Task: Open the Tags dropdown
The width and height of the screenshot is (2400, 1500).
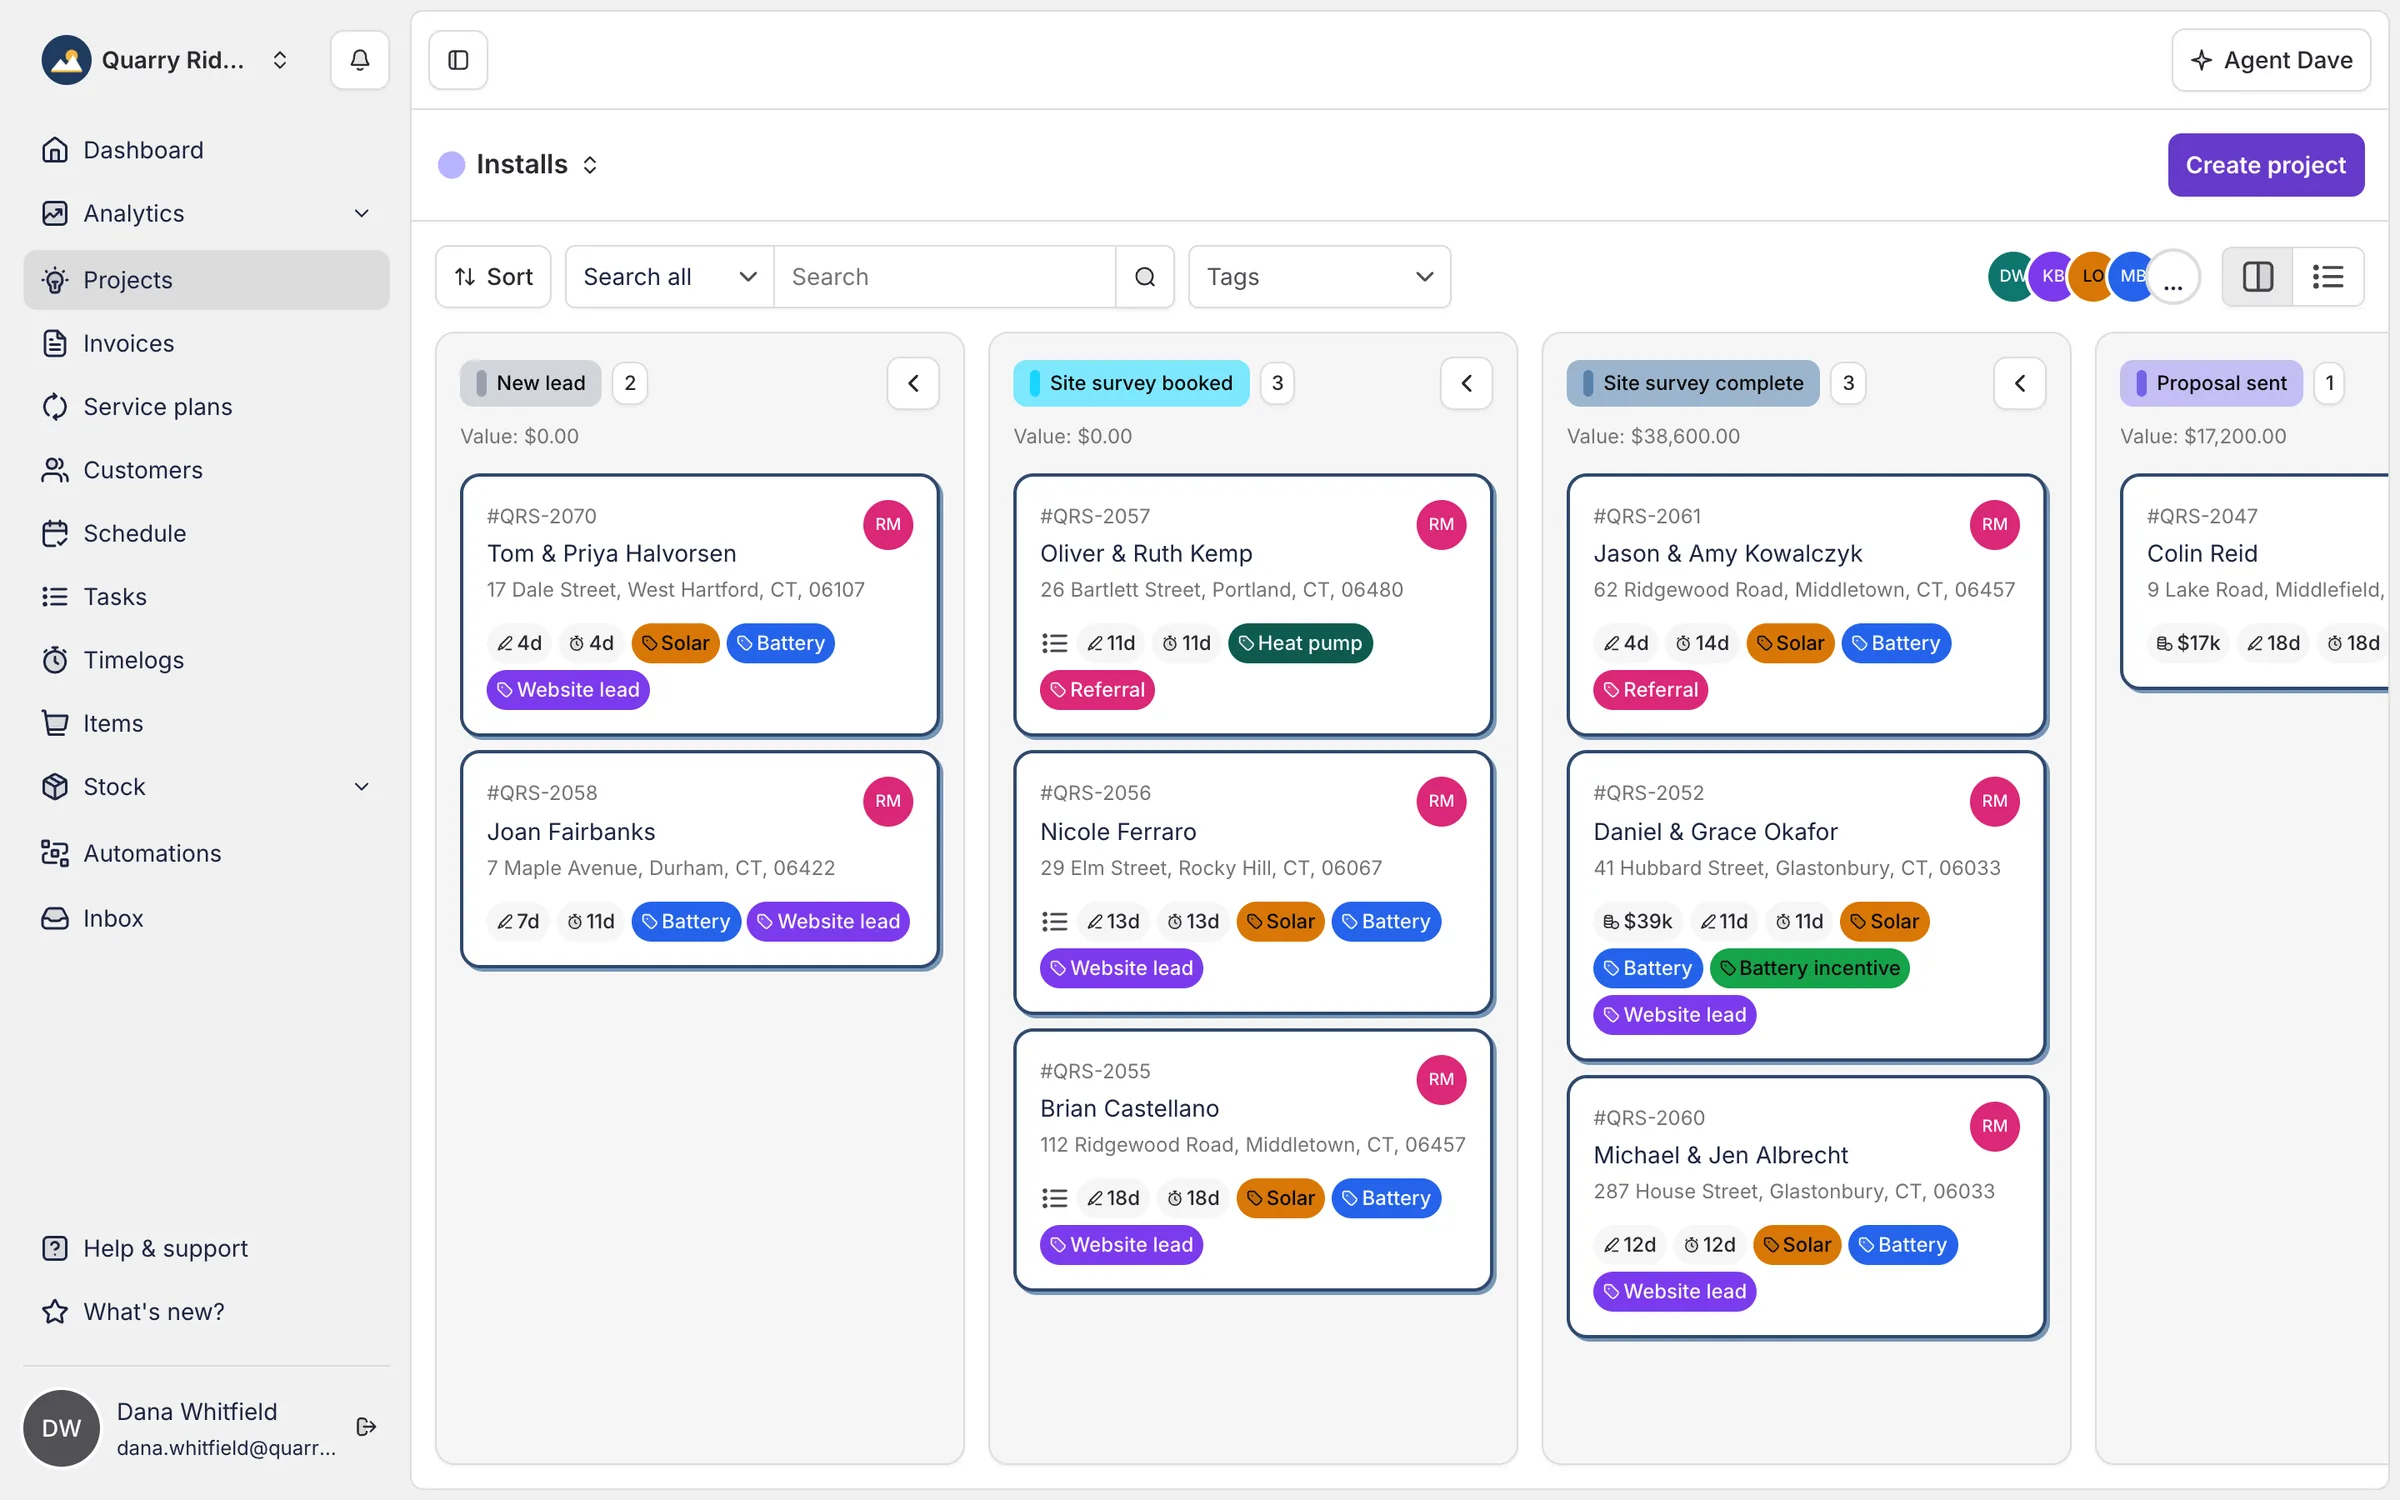Action: [x=1319, y=277]
